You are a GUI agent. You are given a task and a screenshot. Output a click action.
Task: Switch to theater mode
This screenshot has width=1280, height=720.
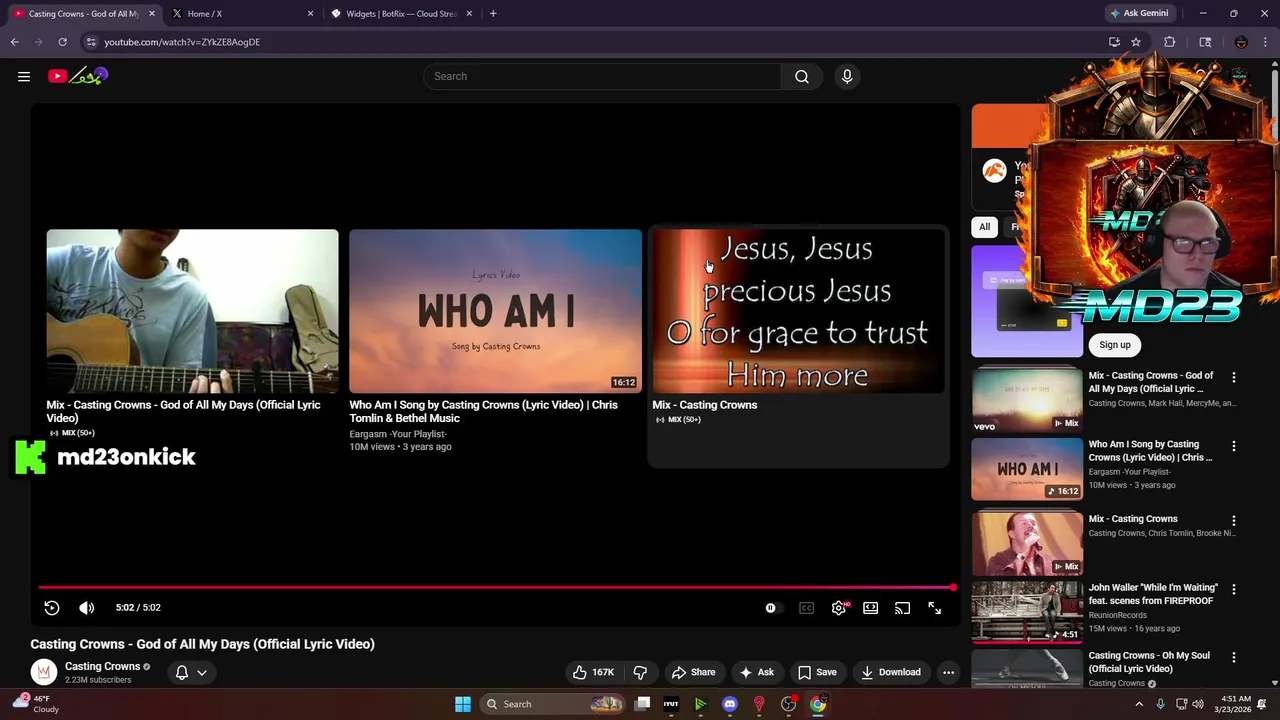coord(871,608)
